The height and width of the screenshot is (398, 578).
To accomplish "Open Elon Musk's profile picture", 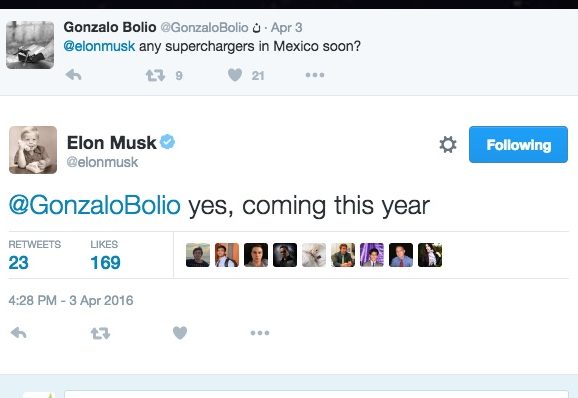I will pyautogui.click(x=33, y=150).
